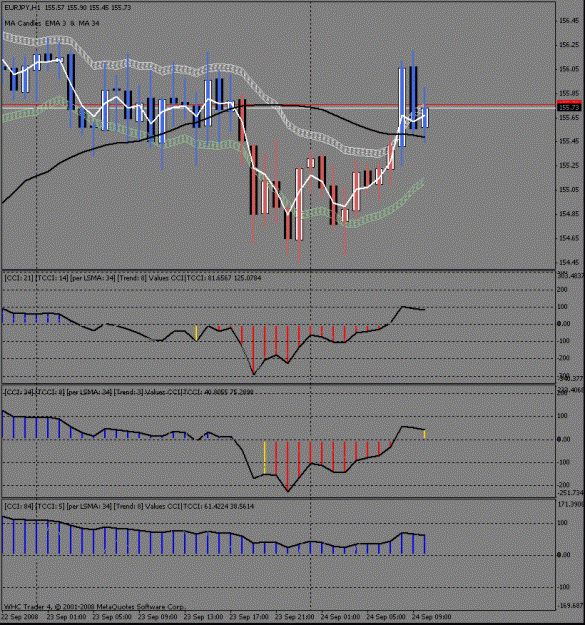585x625 pixels.
Task: Click the 100 level label in CCI 84 panel
Action: point(562,523)
